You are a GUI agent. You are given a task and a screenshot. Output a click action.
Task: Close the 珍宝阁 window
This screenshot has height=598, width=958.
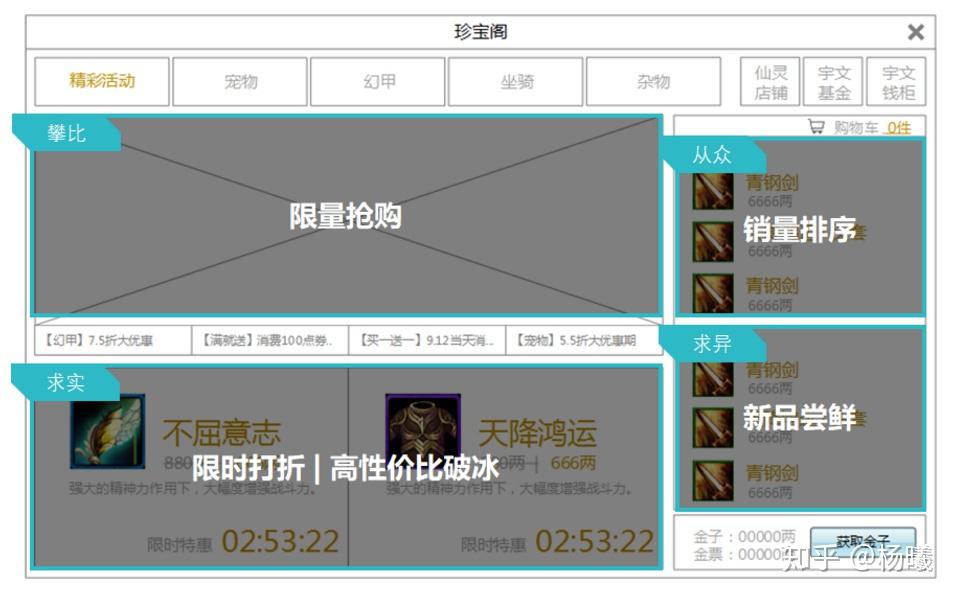click(x=915, y=32)
